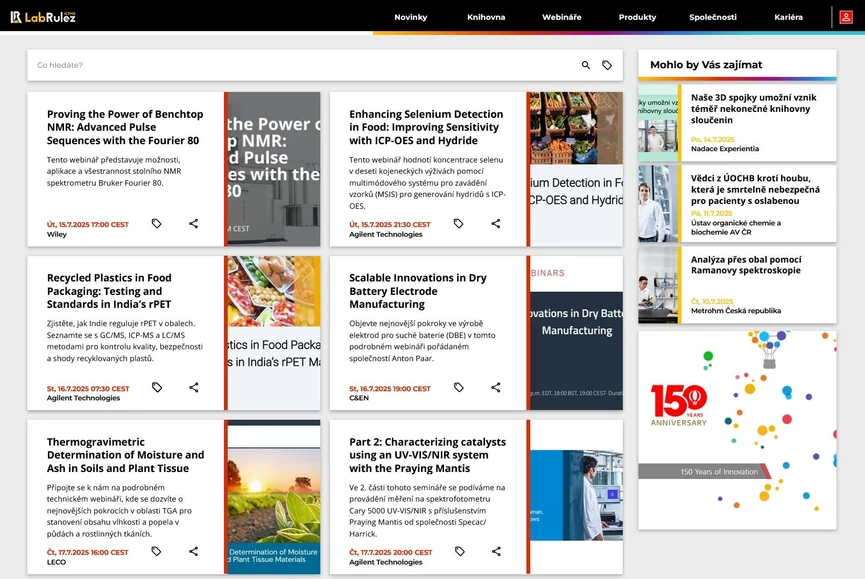Image resolution: width=865 pixels, height=579 pixels.
Task: Open the Produkty menu
Action: 637,17
